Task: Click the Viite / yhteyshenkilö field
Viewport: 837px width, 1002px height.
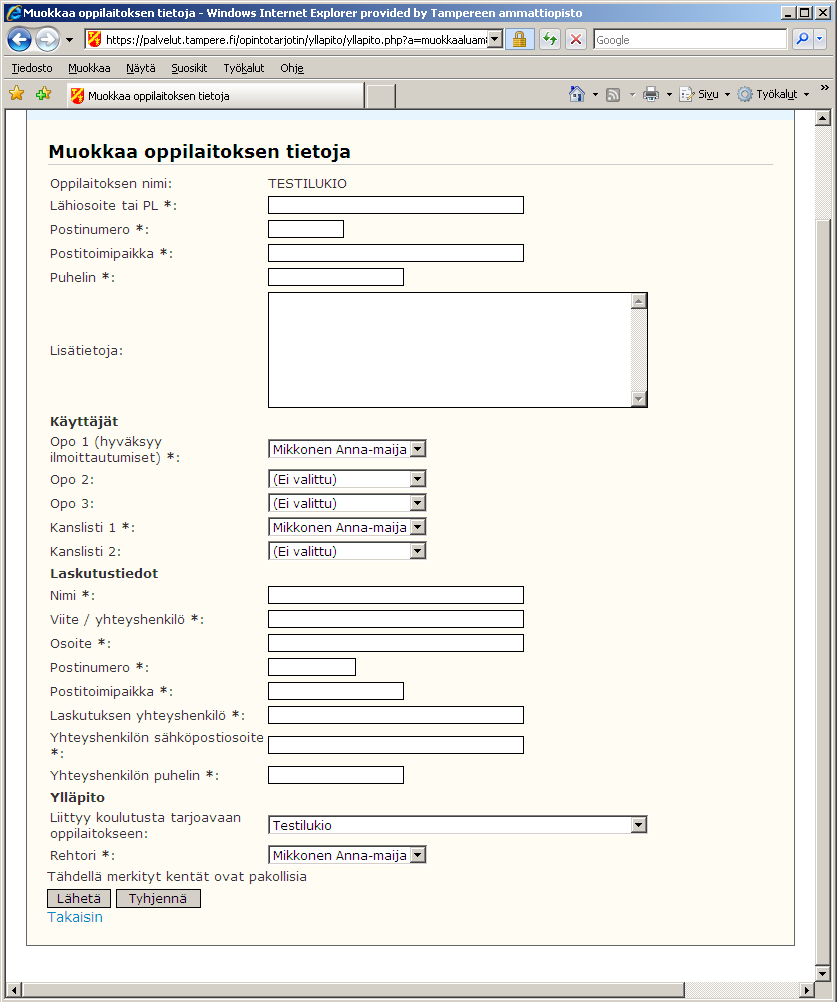Action: pos(395,619)
